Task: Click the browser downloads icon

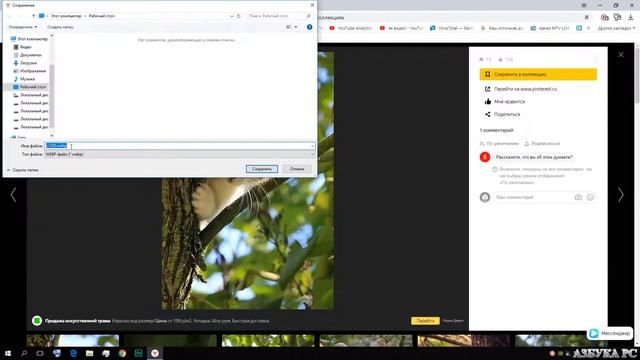Action: point(631,17)
